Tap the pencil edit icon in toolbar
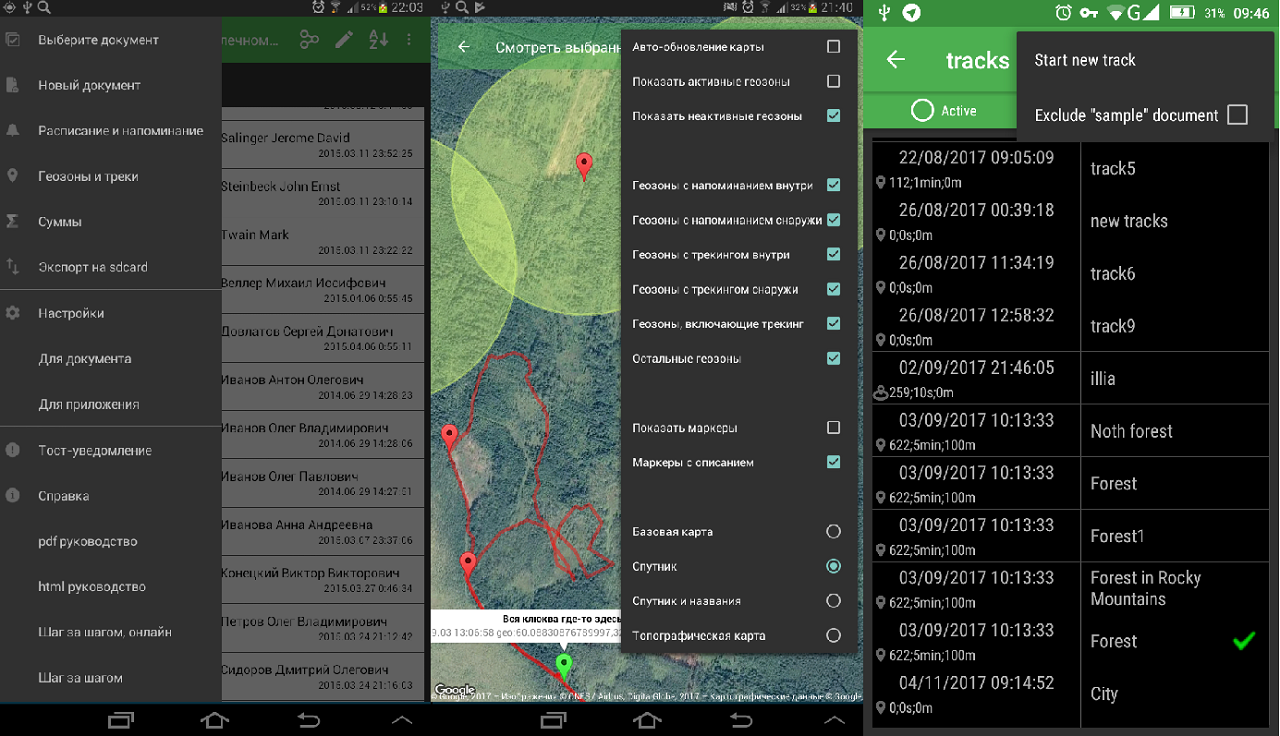 [x=344, y=40]
